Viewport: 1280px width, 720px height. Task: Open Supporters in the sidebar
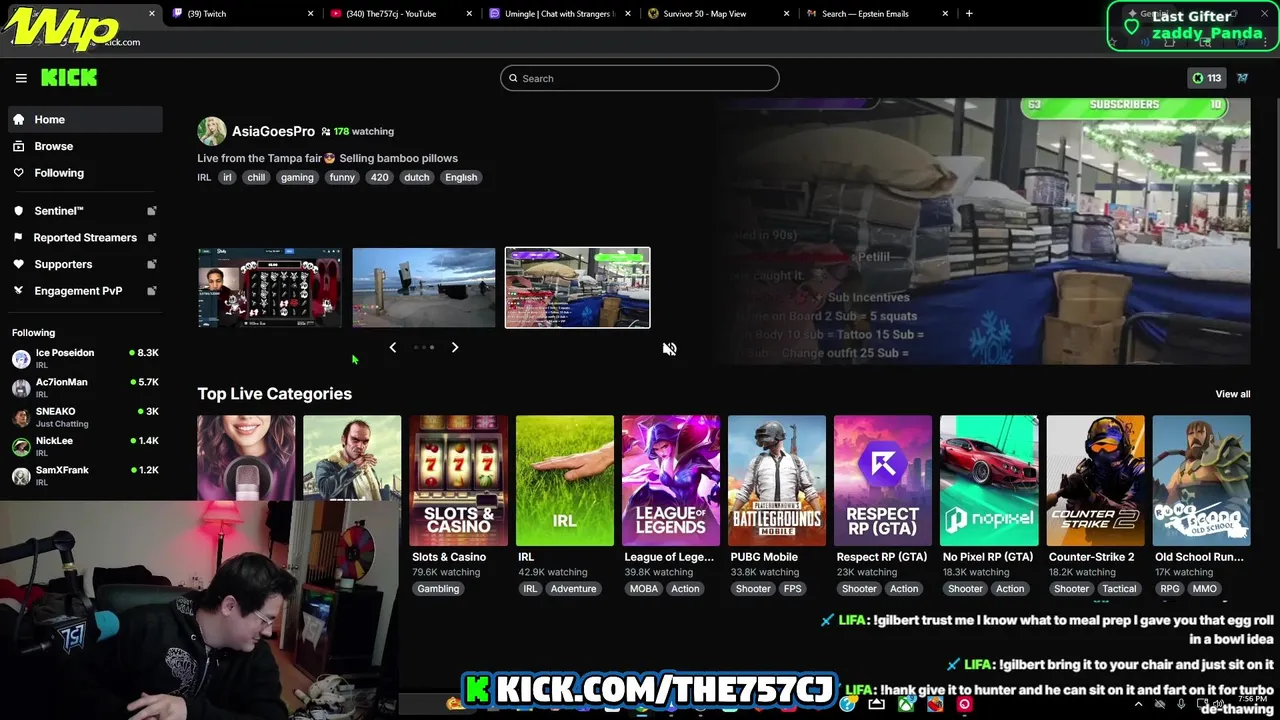85,264
